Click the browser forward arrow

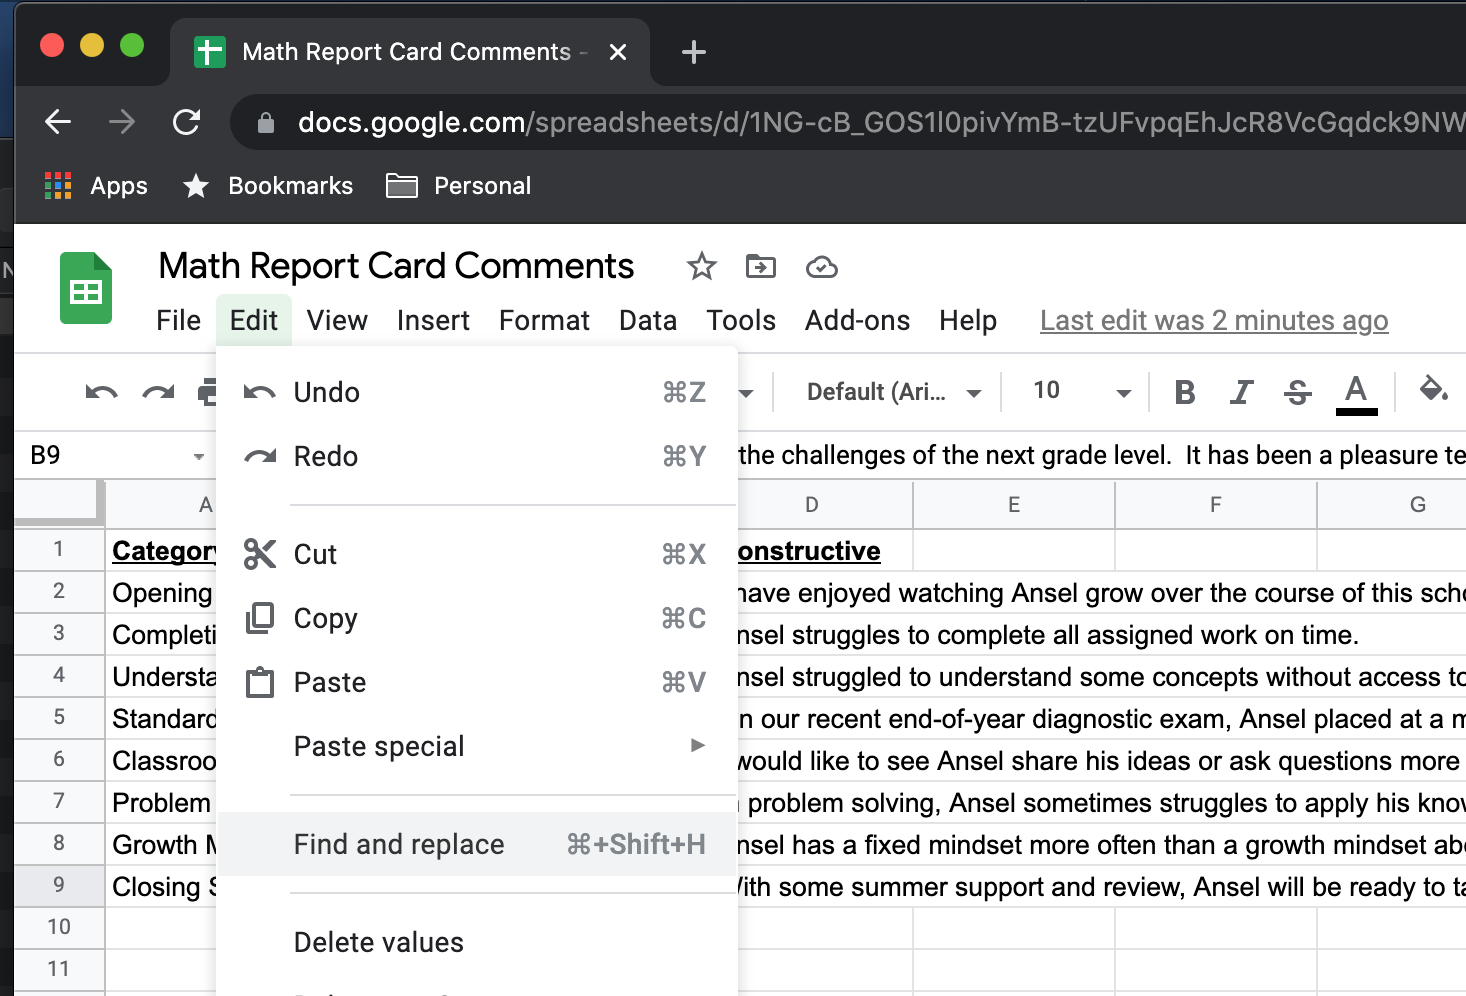tap(122, 122)
